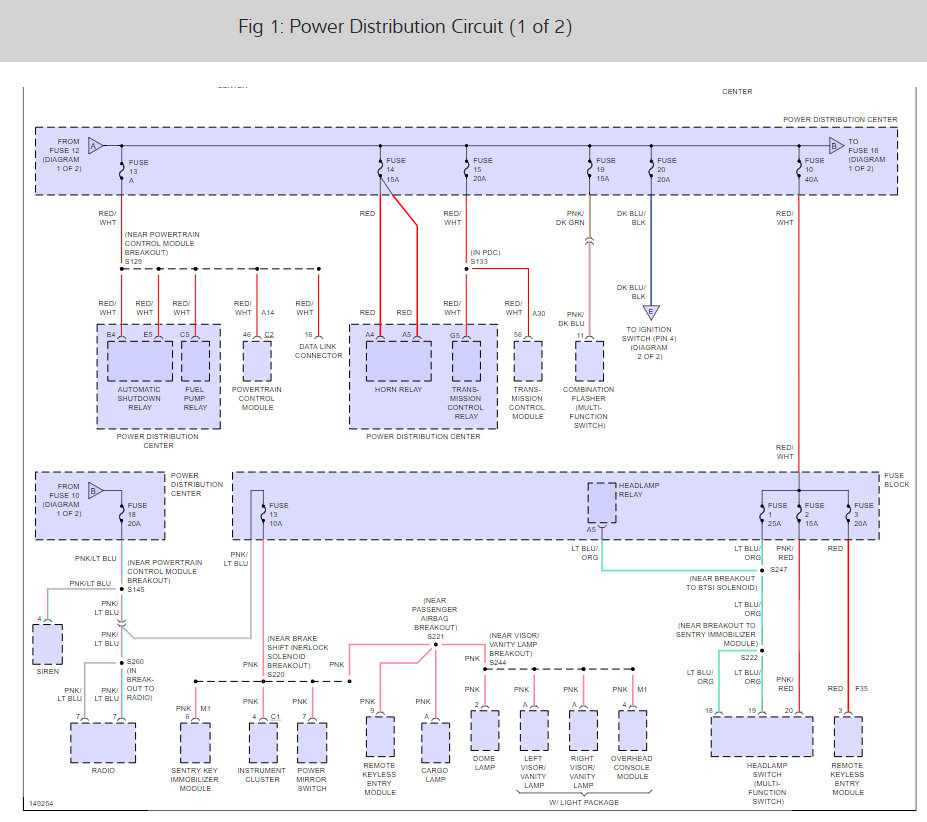This screenshot has height=822, width=927.
Task: Click triangle connector B leading to Fuse 18
Action: click(x=836, y=145)
